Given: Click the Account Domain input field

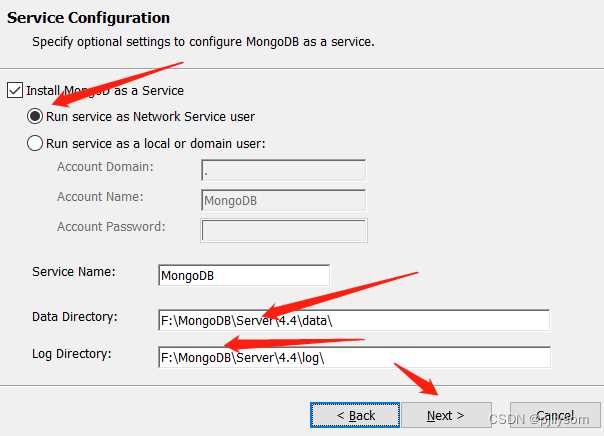Looking at the screenshot, I should (284, 170).
